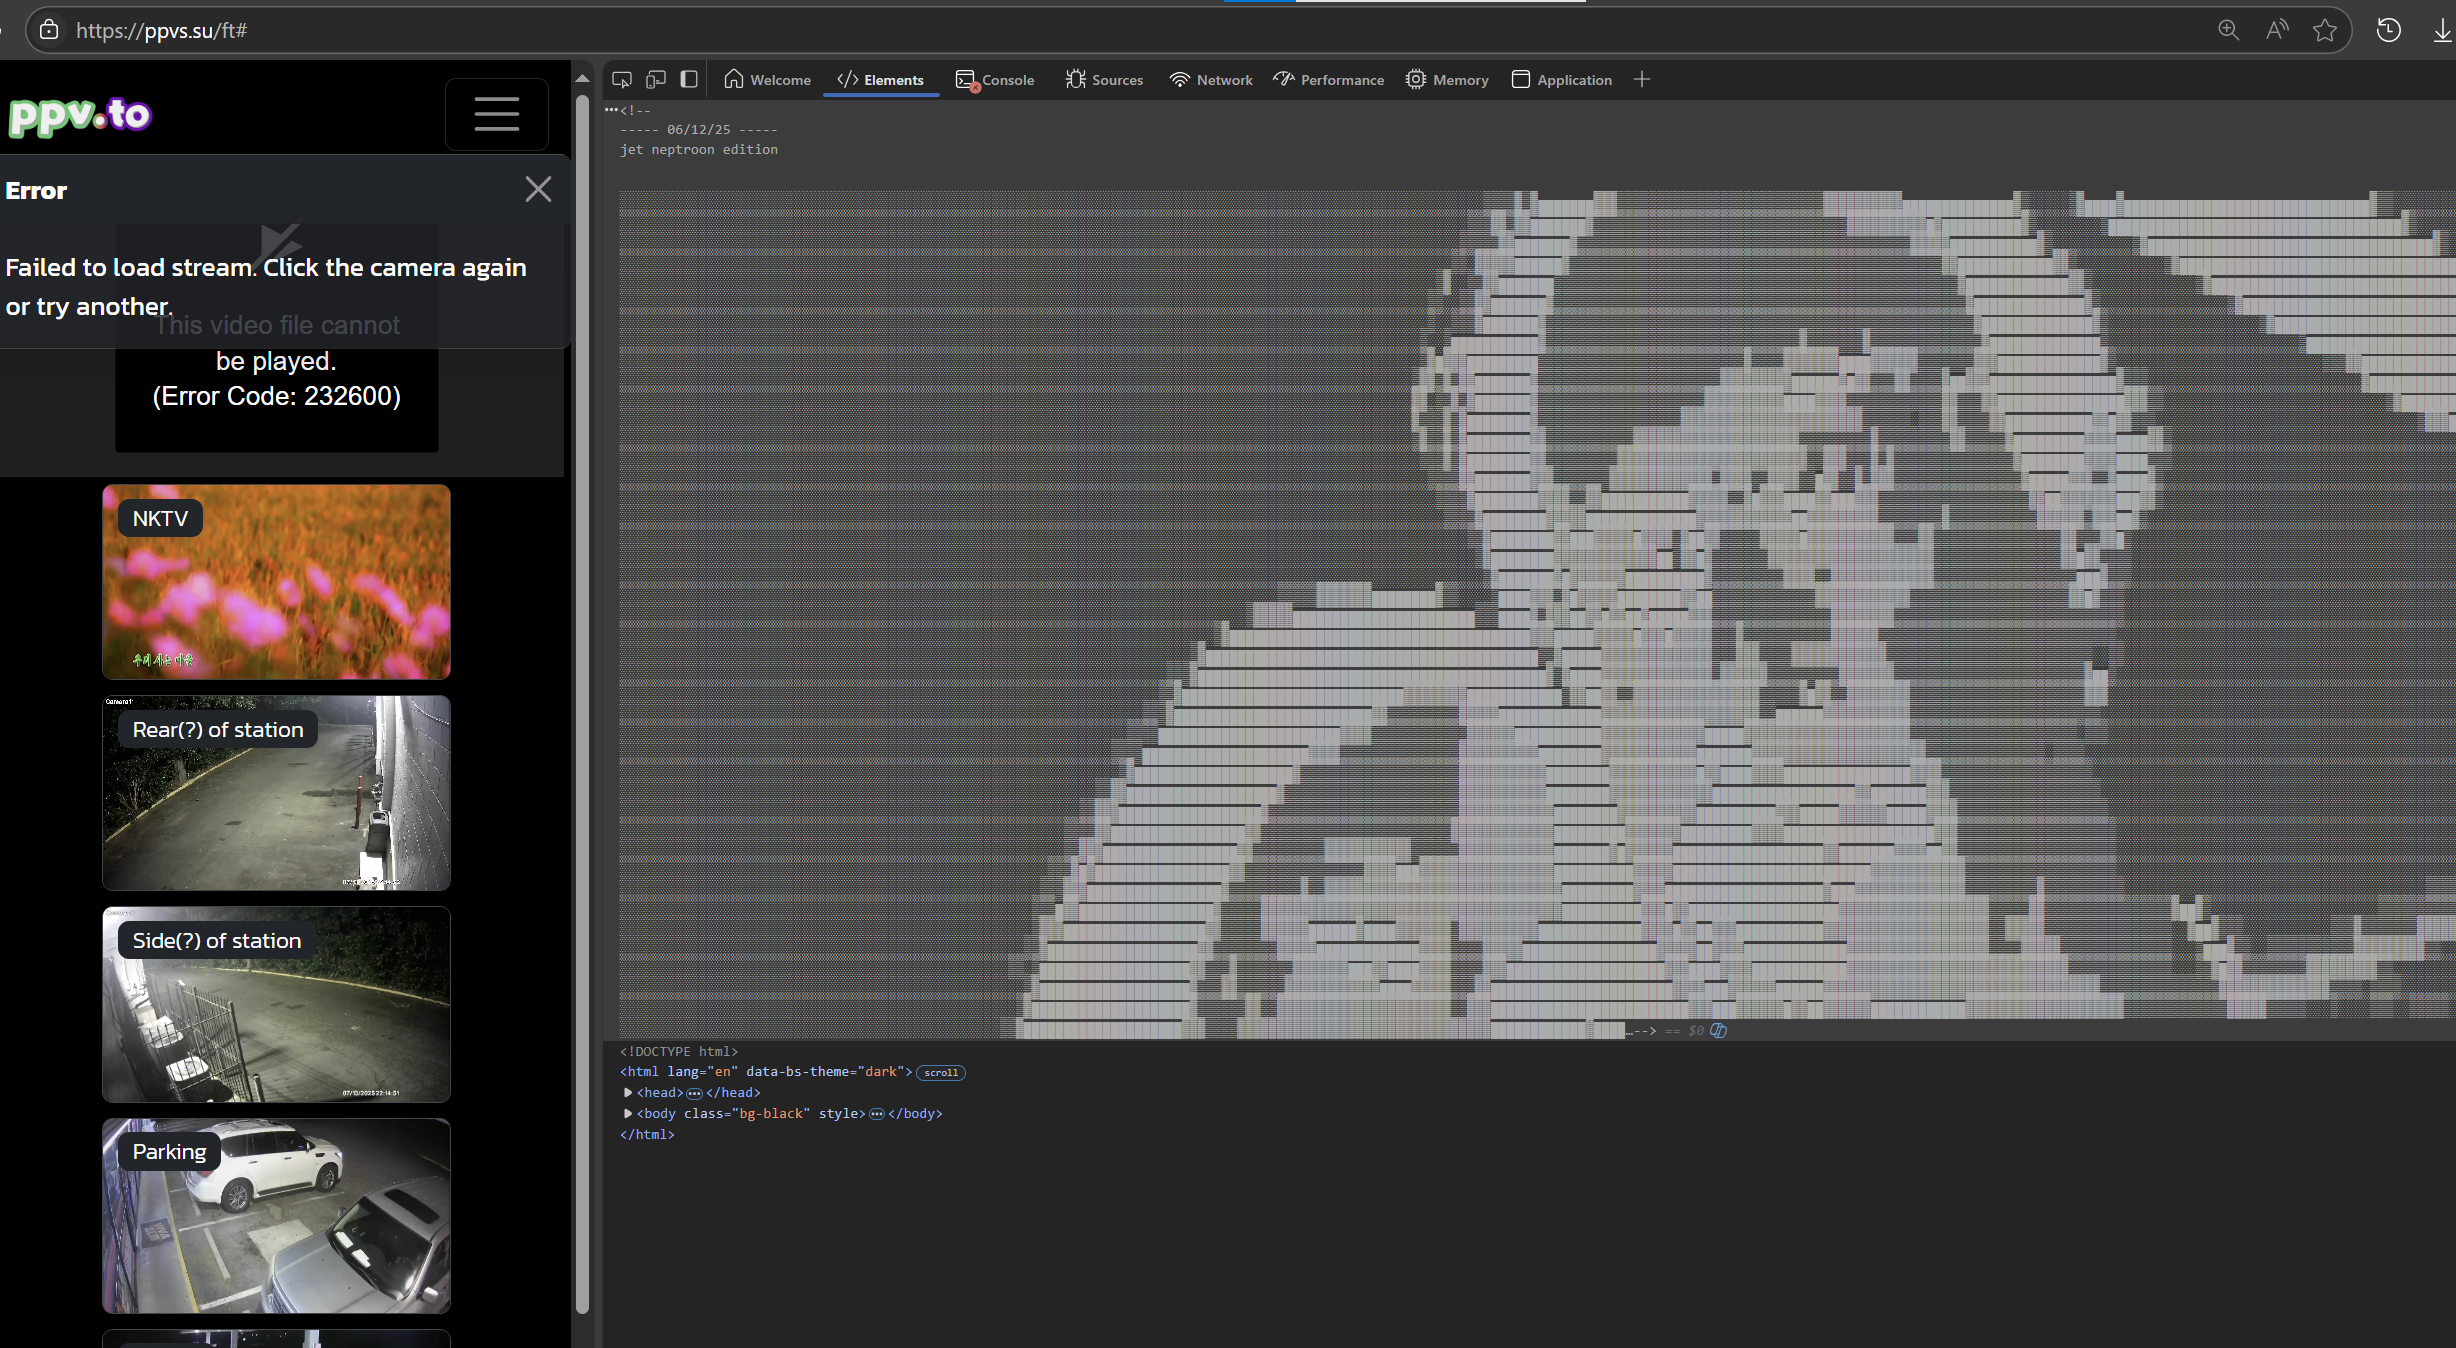Select the Parking camera thumbnail

(276, 1215)
